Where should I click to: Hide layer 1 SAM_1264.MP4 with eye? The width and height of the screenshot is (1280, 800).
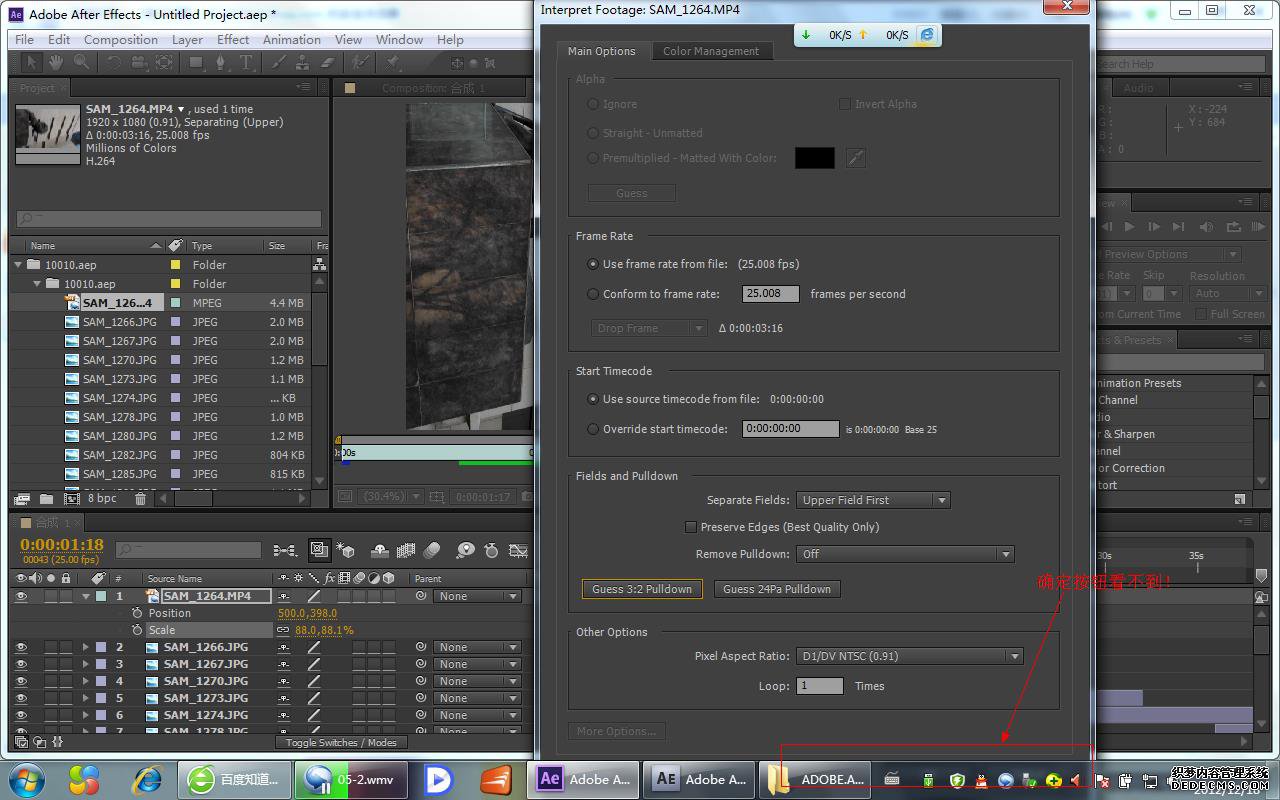[21, 596]
